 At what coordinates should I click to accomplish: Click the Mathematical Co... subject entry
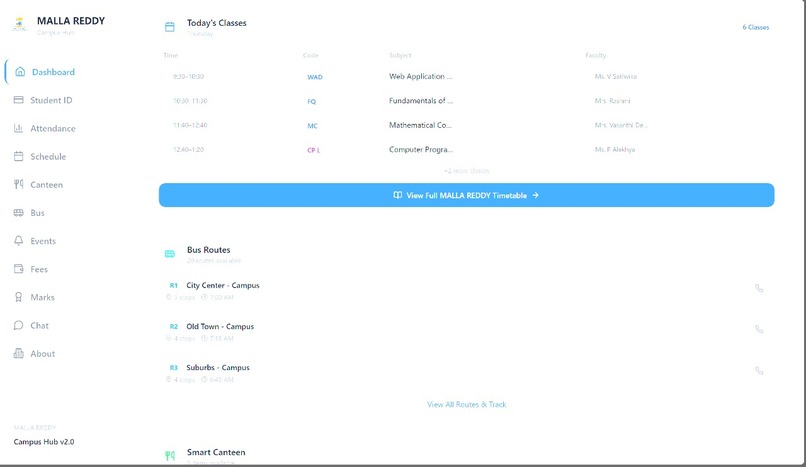pyautogui.click(x=420, y=125)
